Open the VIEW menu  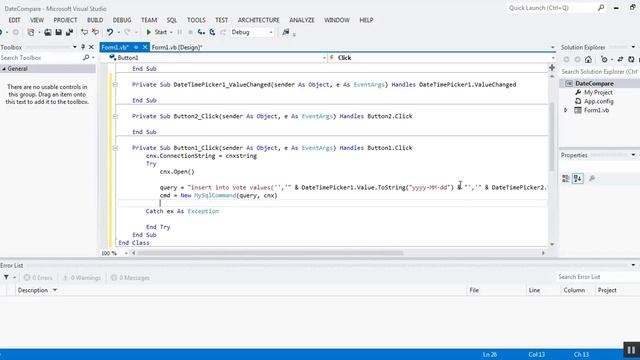tap(37, 20)
